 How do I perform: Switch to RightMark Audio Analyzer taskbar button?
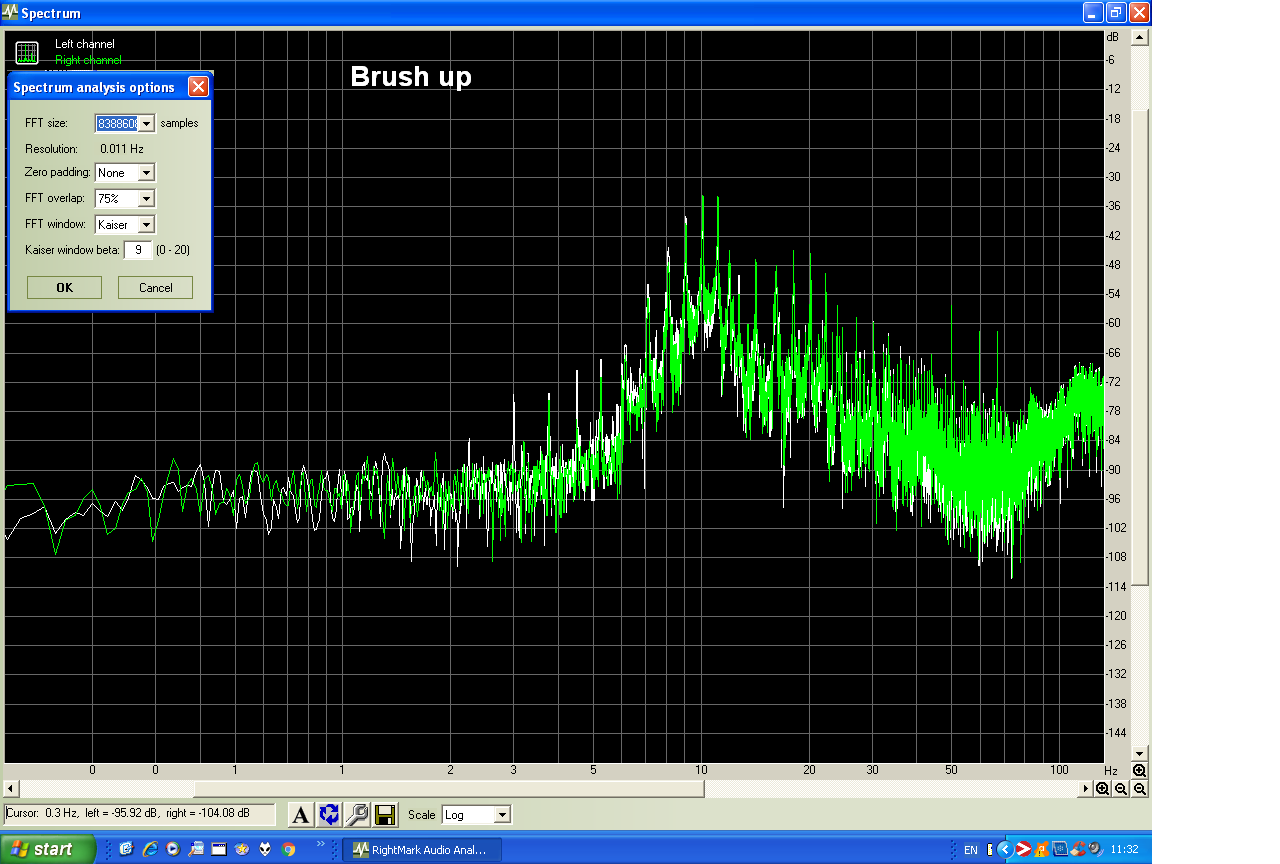coord(421,850)
